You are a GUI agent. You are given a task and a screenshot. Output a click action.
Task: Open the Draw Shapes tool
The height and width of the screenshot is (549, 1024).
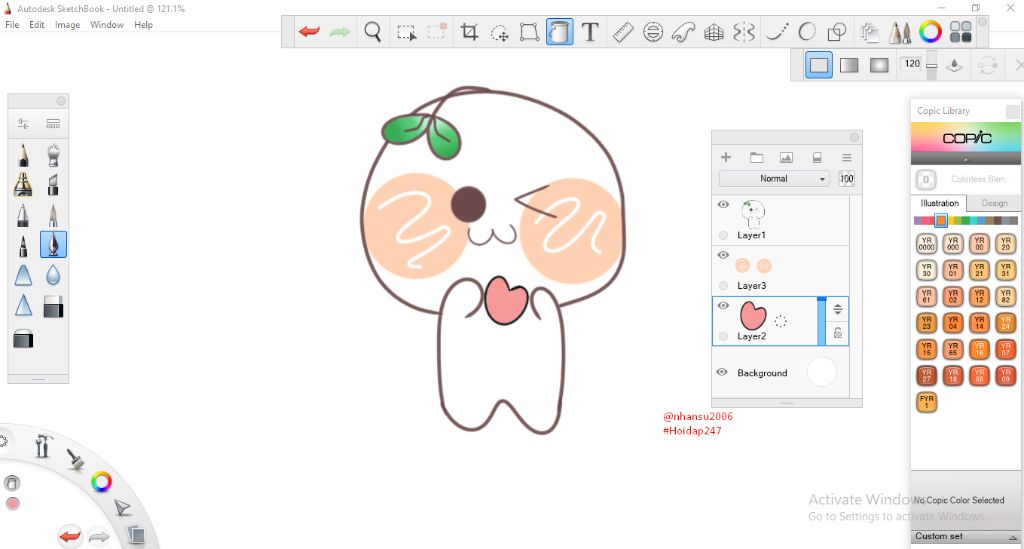[837, 31]
